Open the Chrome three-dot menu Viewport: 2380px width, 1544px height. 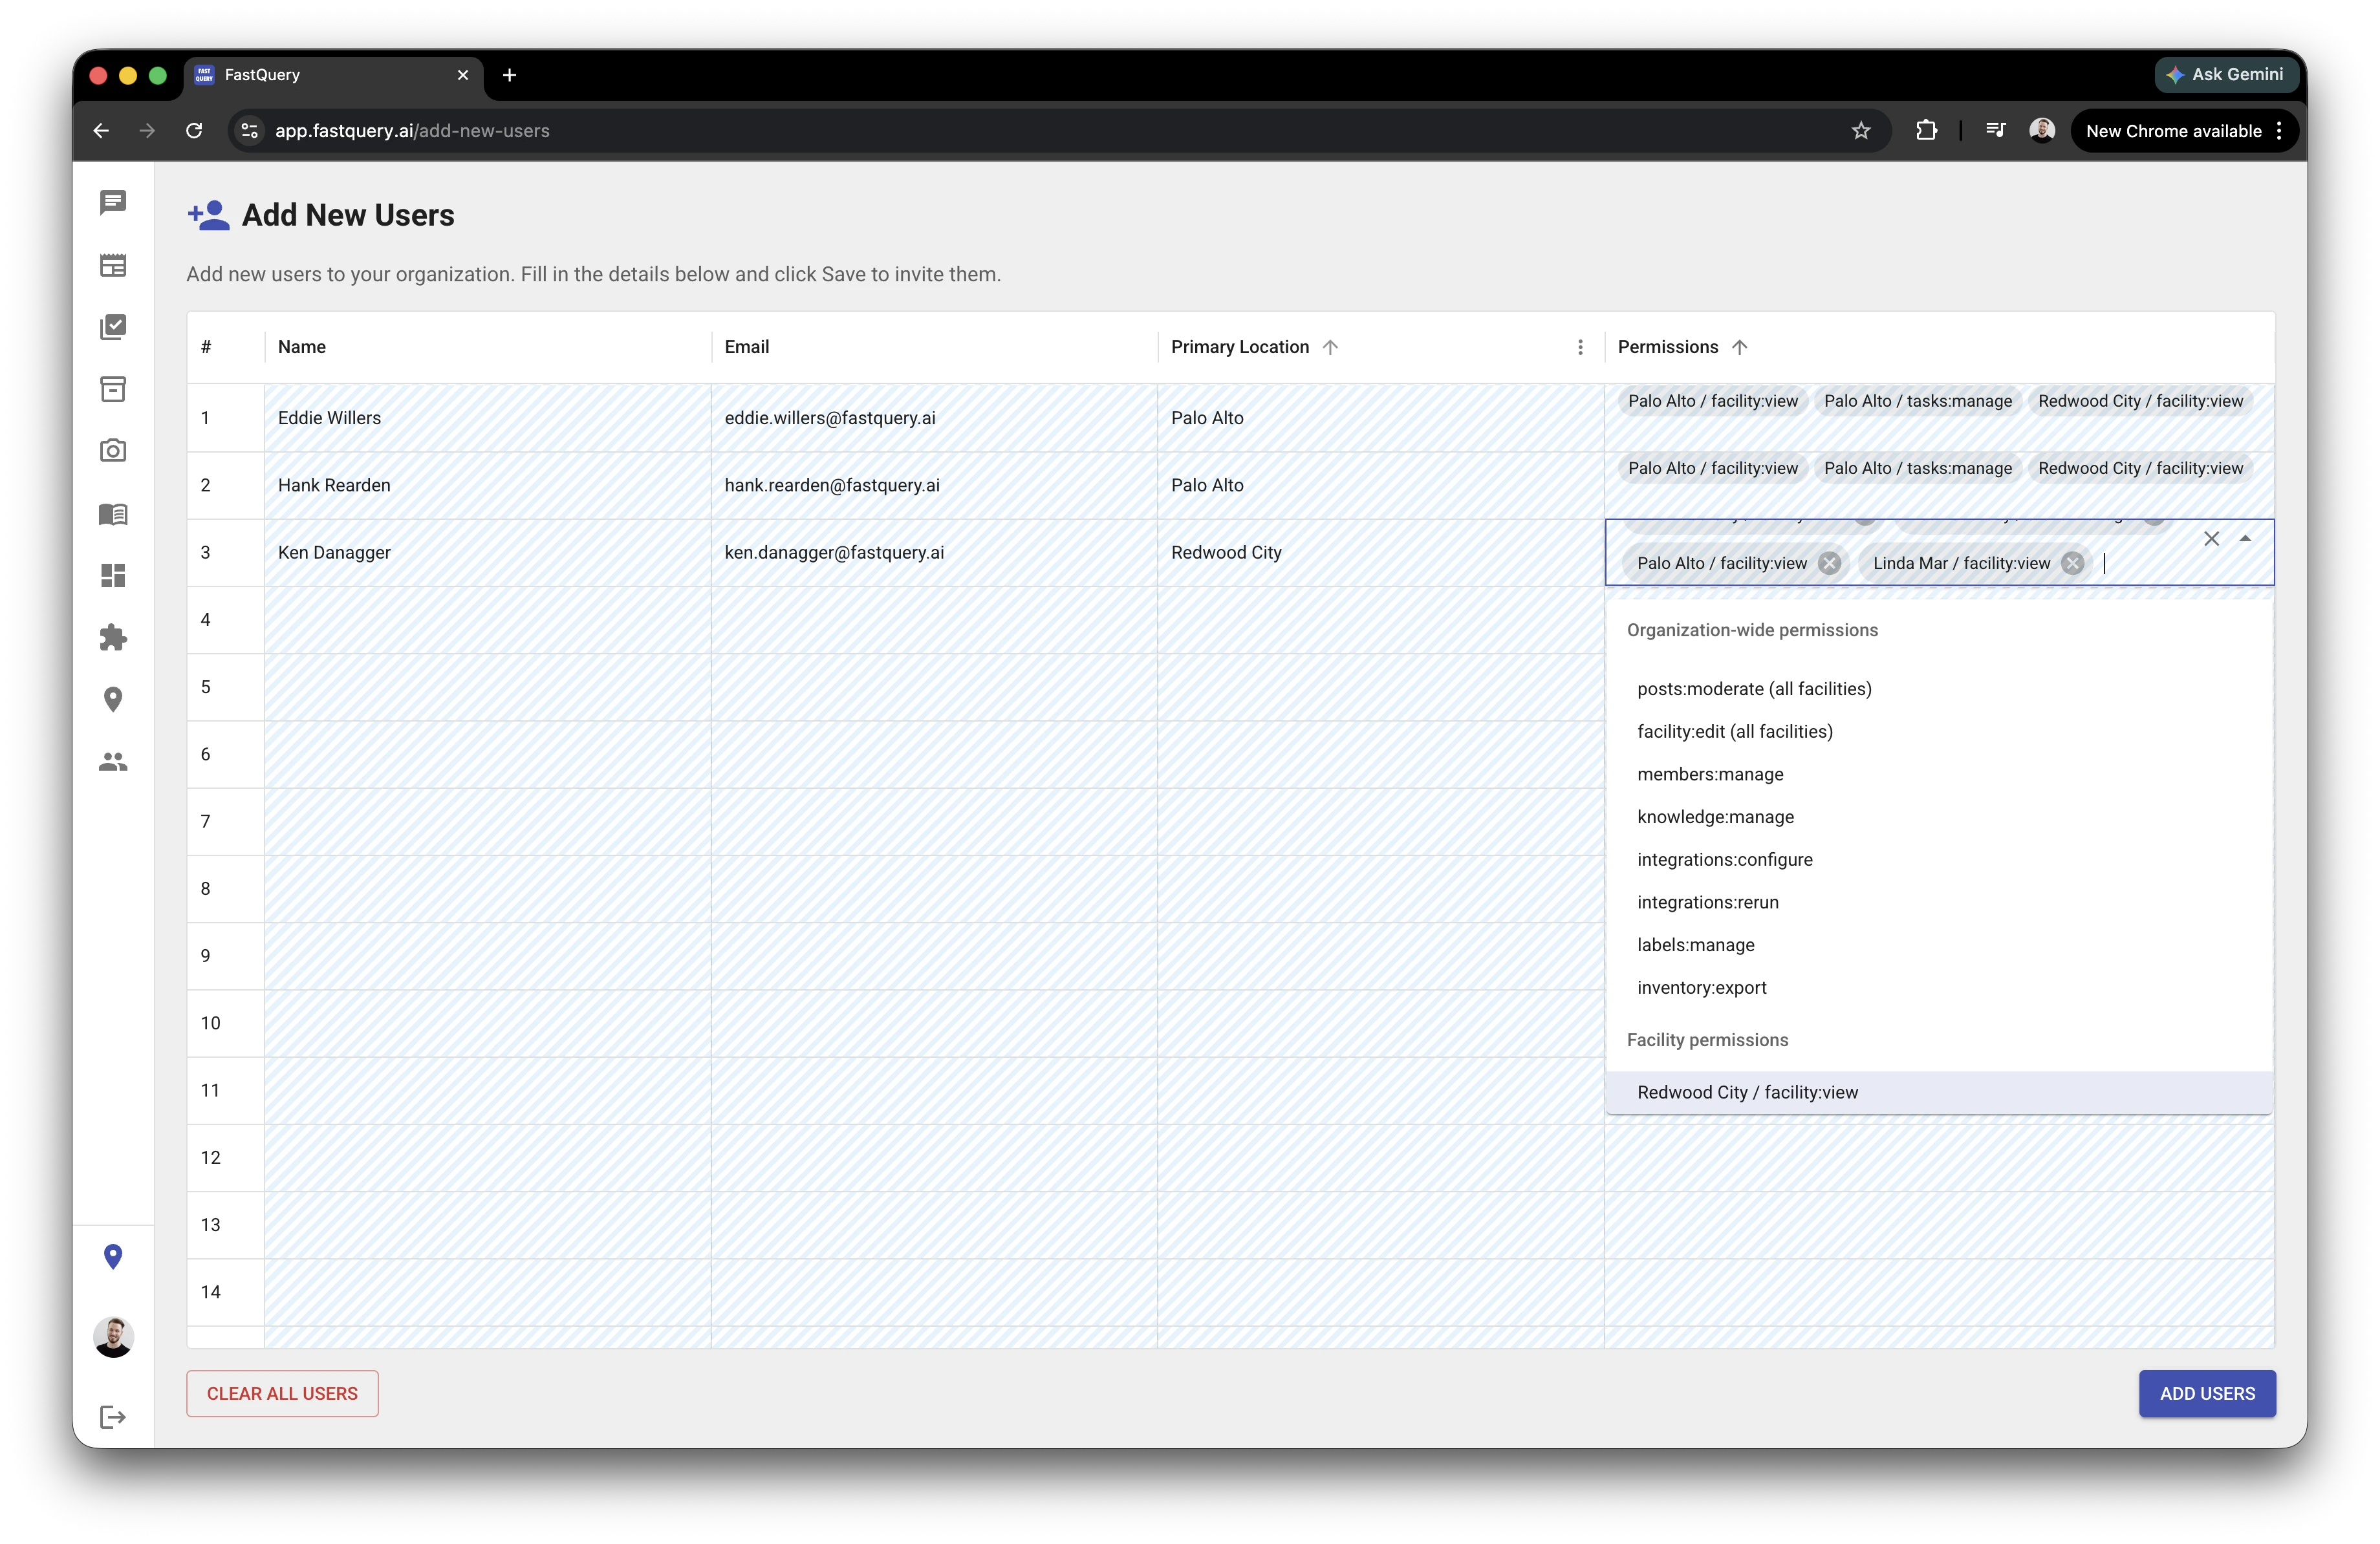2279,131
